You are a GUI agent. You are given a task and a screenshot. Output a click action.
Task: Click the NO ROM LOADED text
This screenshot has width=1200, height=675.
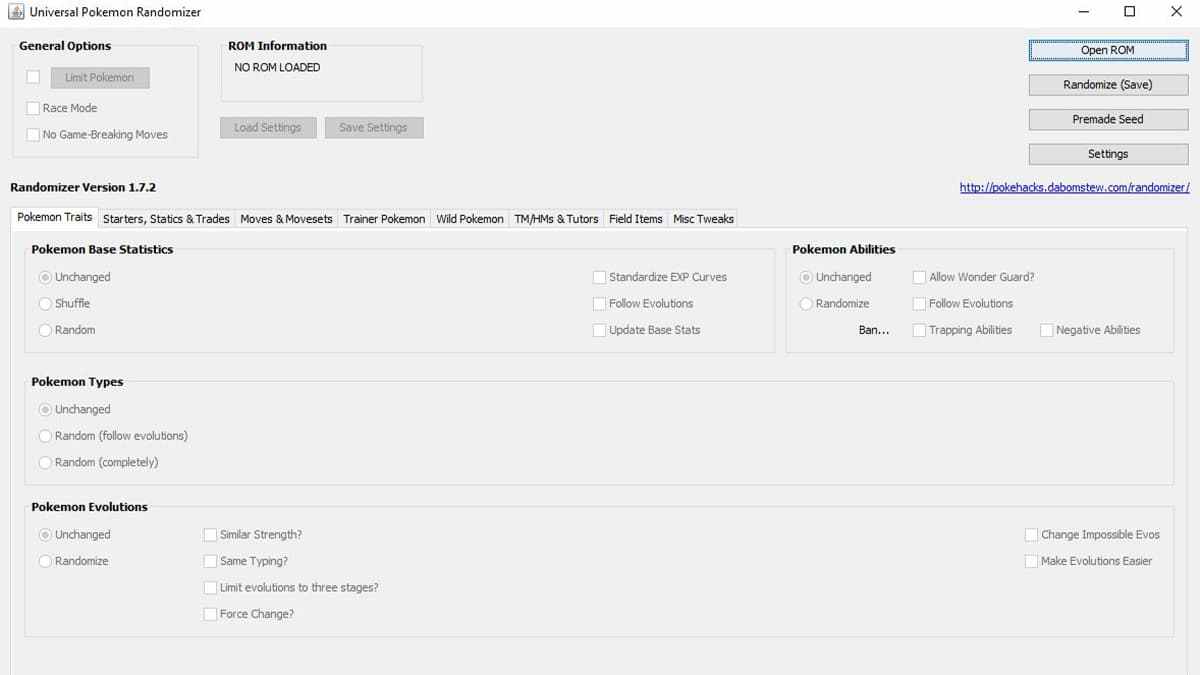(277, 68)
